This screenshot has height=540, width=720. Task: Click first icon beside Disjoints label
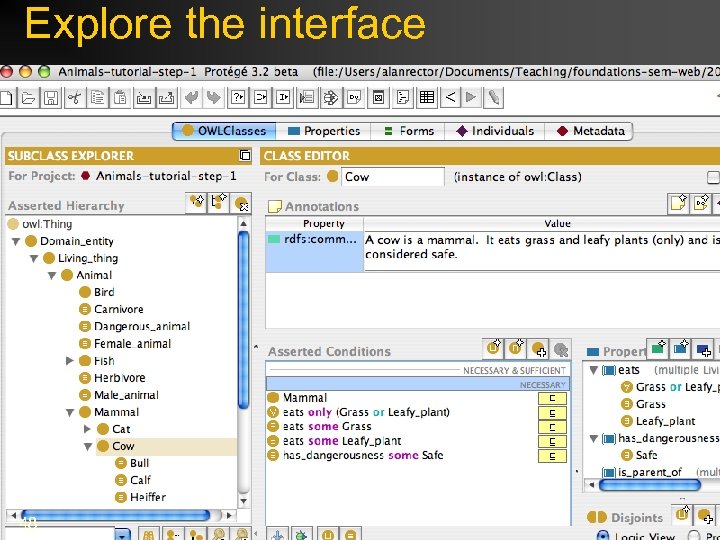click(x=682, y=514)
